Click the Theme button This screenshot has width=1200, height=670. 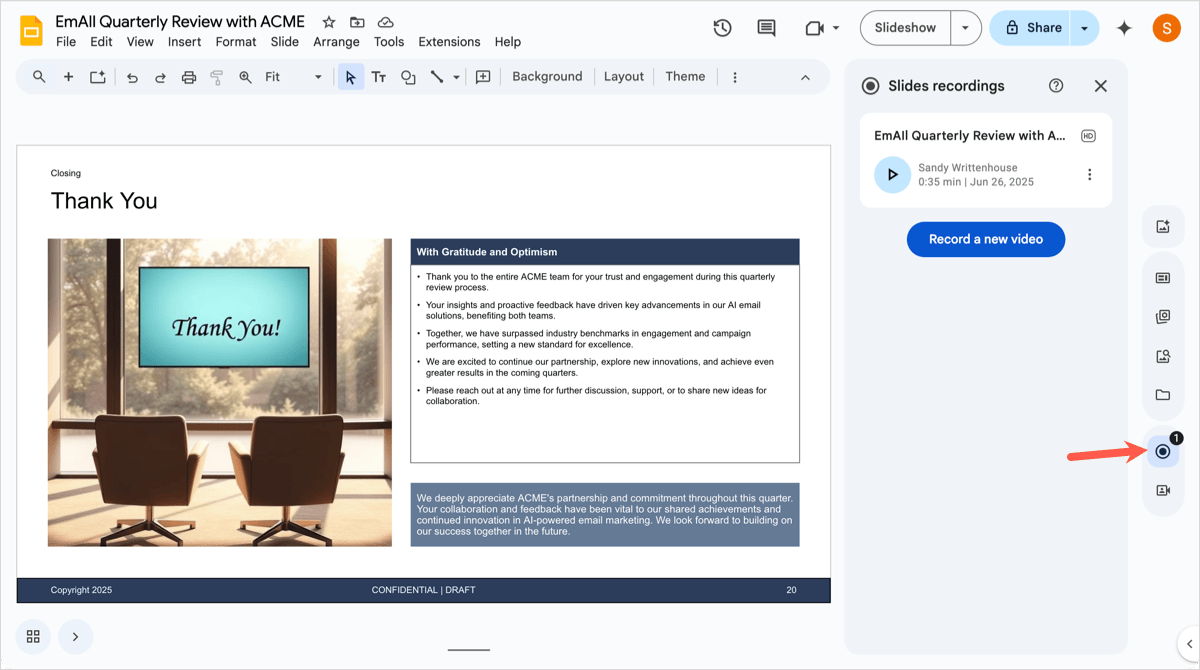pos(685,77)
